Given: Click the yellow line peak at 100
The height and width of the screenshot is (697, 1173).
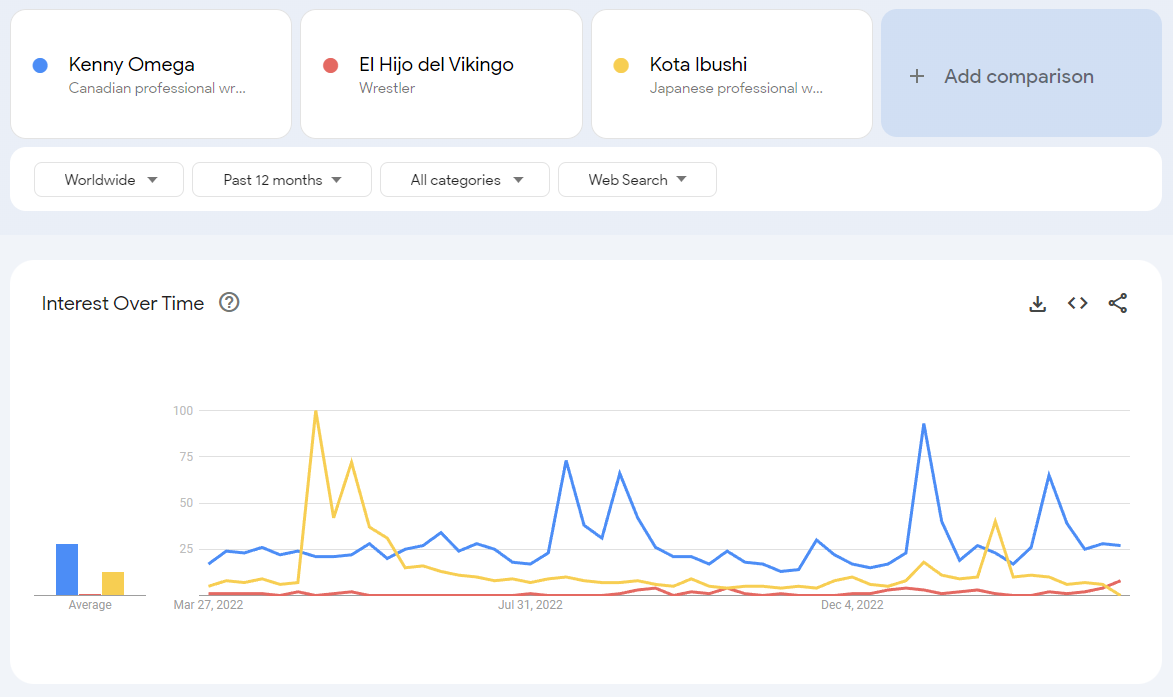Looking at the screenshot, I should pos(316,411).
